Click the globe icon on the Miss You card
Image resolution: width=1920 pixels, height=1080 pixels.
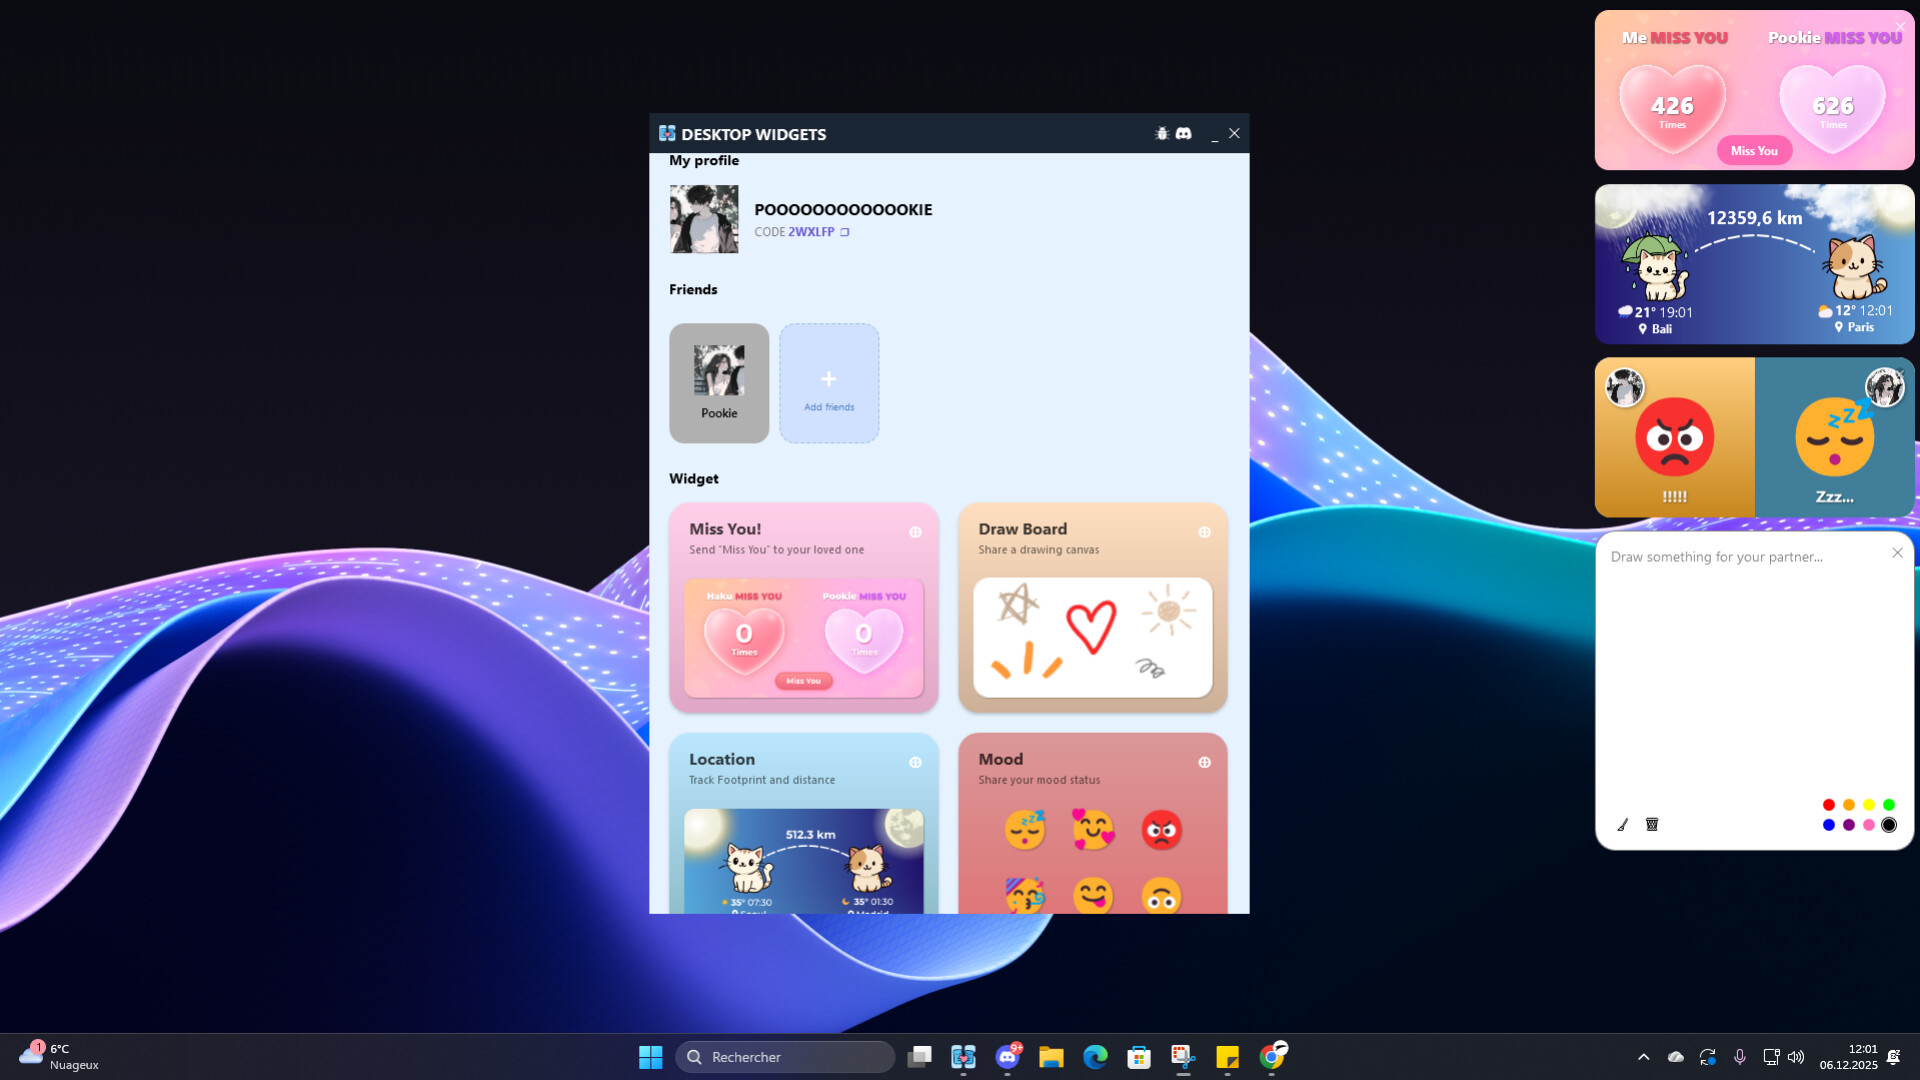pos(916,532)
